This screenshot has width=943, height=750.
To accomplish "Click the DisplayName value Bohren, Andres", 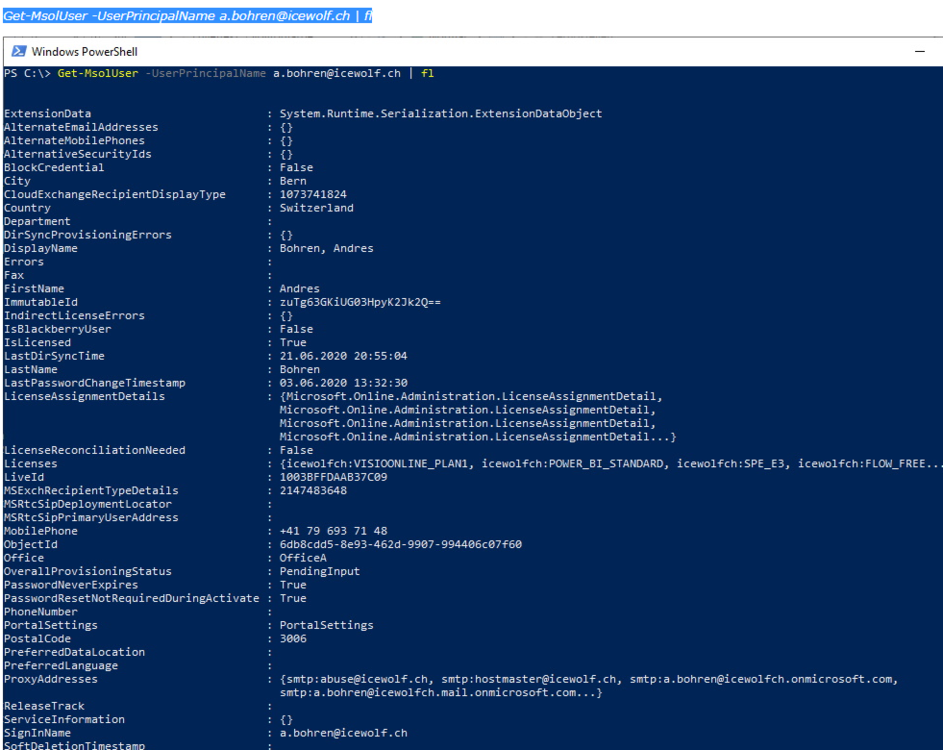I will point(326,248).
